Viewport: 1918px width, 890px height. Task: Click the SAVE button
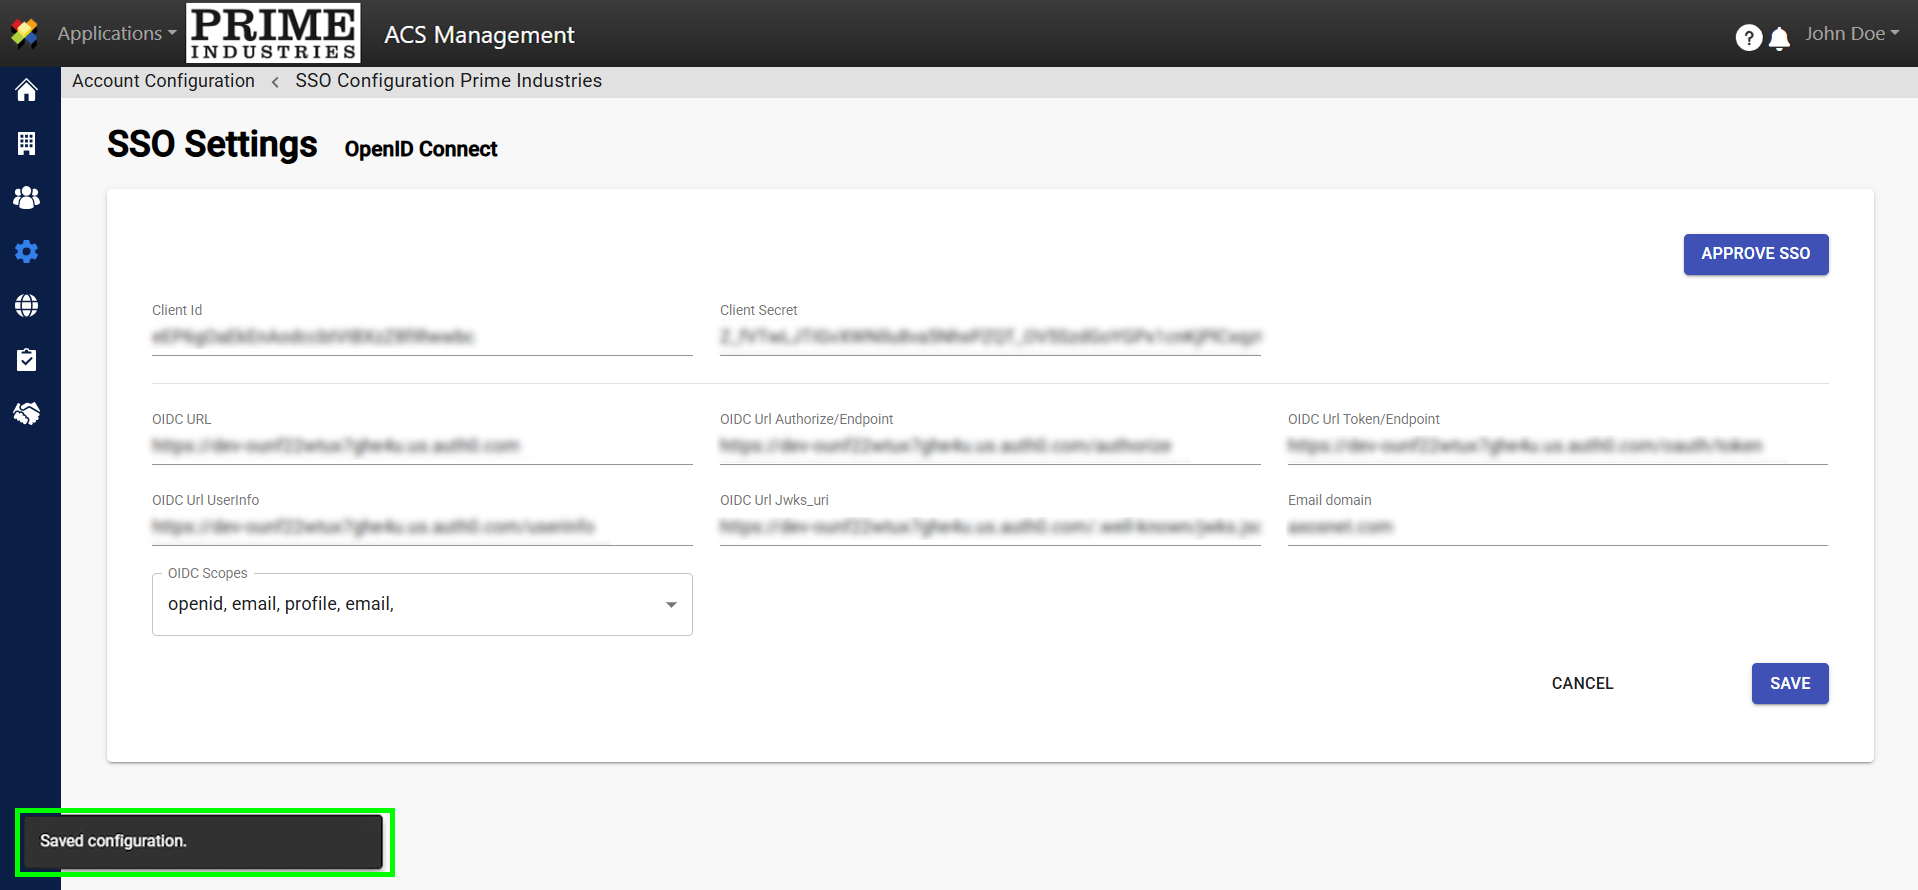click(1789, 683)
